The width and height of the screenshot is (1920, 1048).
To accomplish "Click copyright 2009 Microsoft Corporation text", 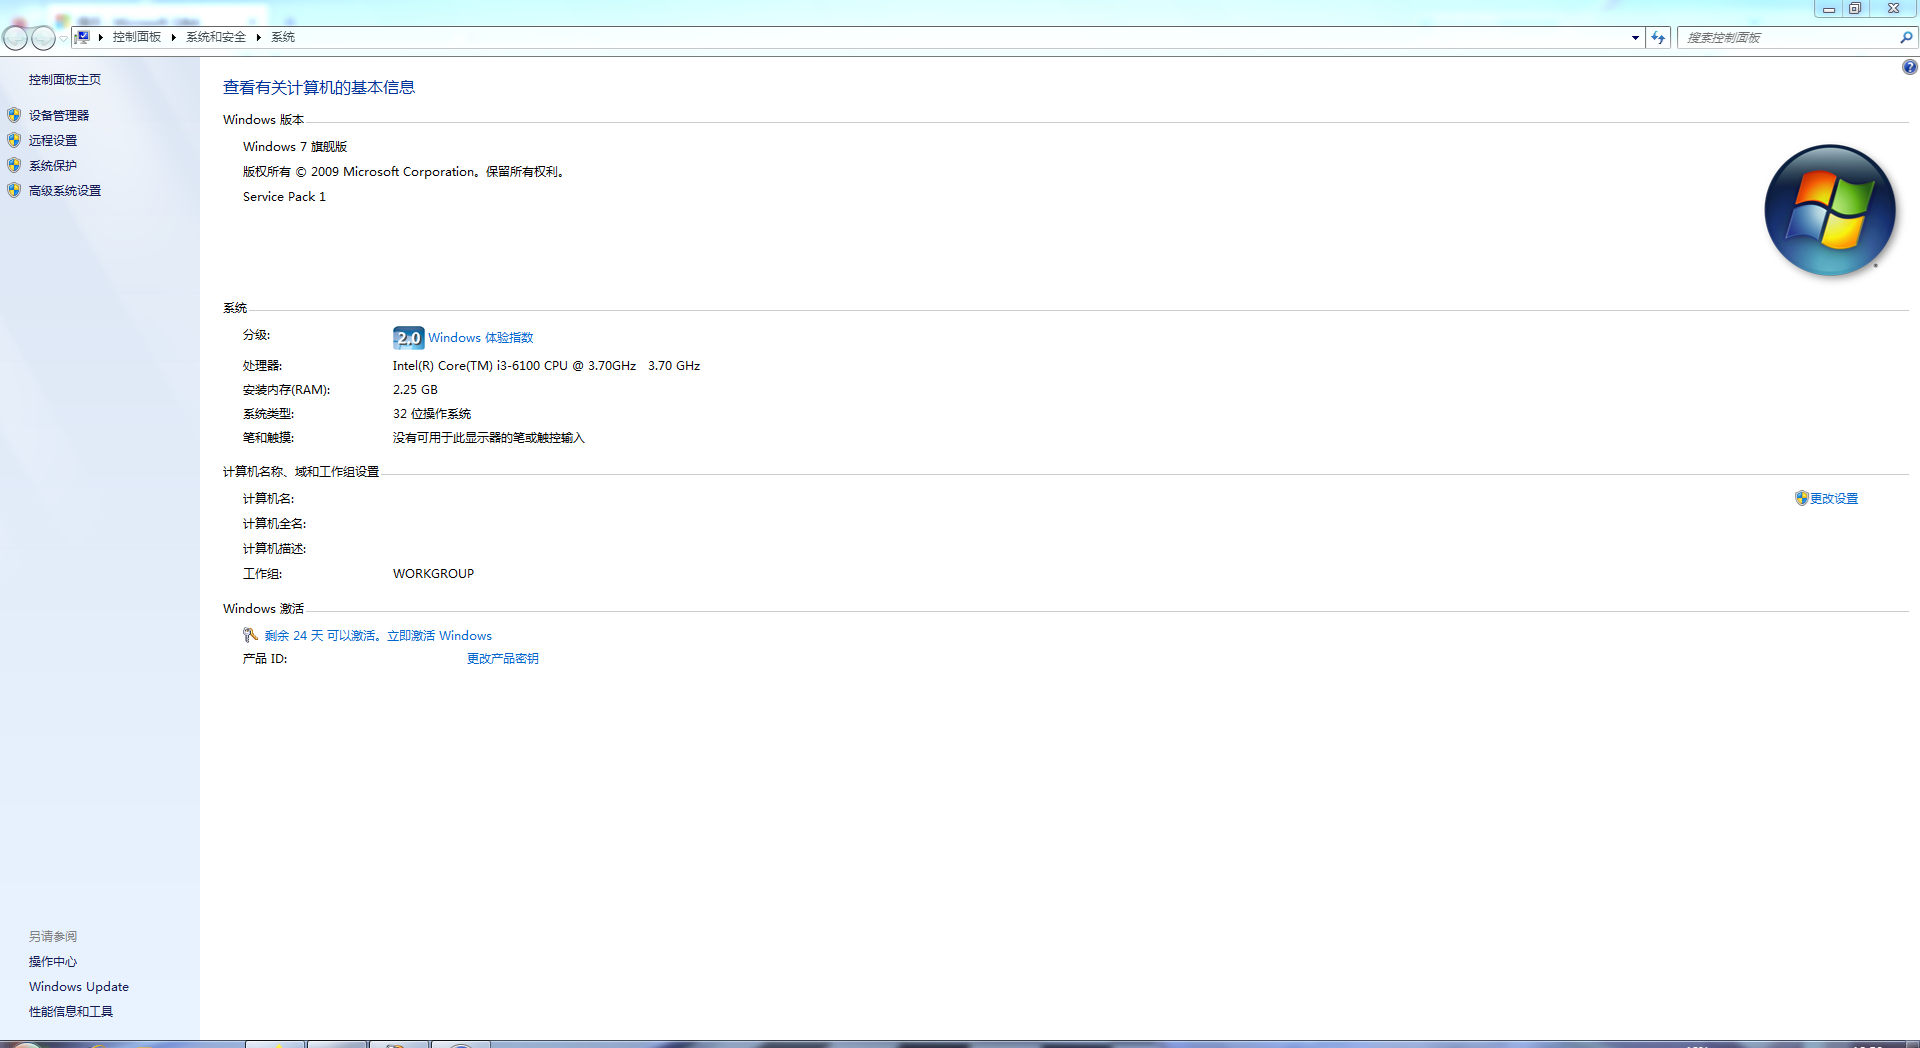I will [x=406, y=172].
